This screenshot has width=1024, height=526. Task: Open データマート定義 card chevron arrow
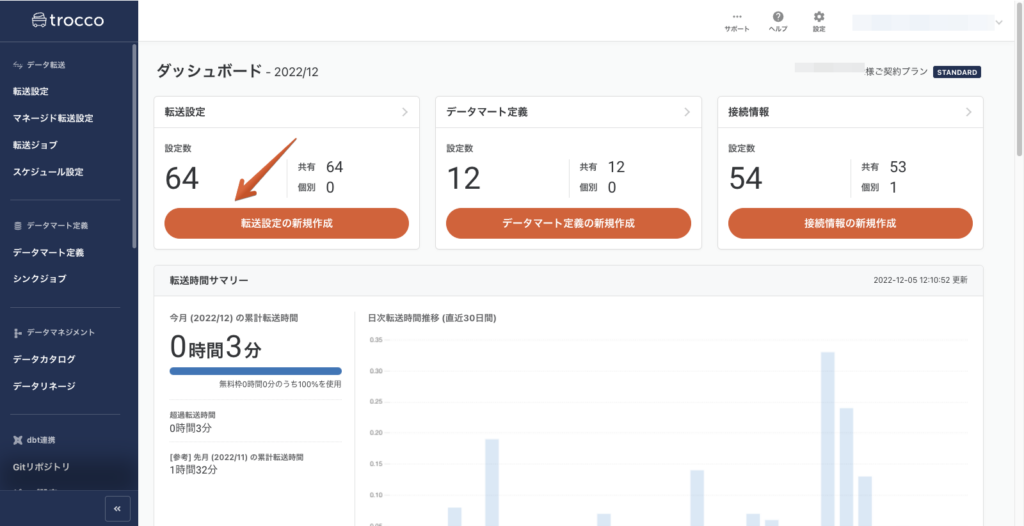pos(687,112)
